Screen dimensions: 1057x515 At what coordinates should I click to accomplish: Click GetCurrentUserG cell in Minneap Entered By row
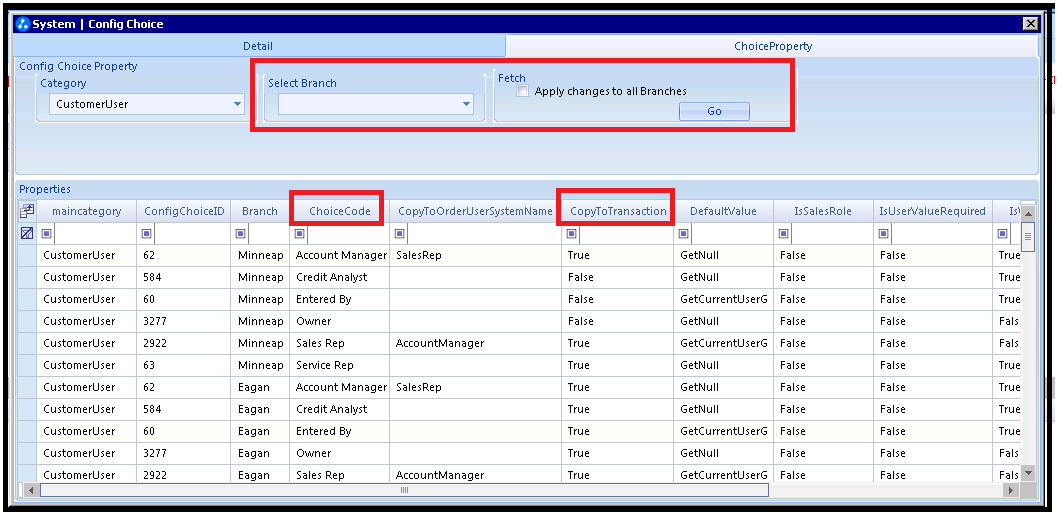(723, 299)
